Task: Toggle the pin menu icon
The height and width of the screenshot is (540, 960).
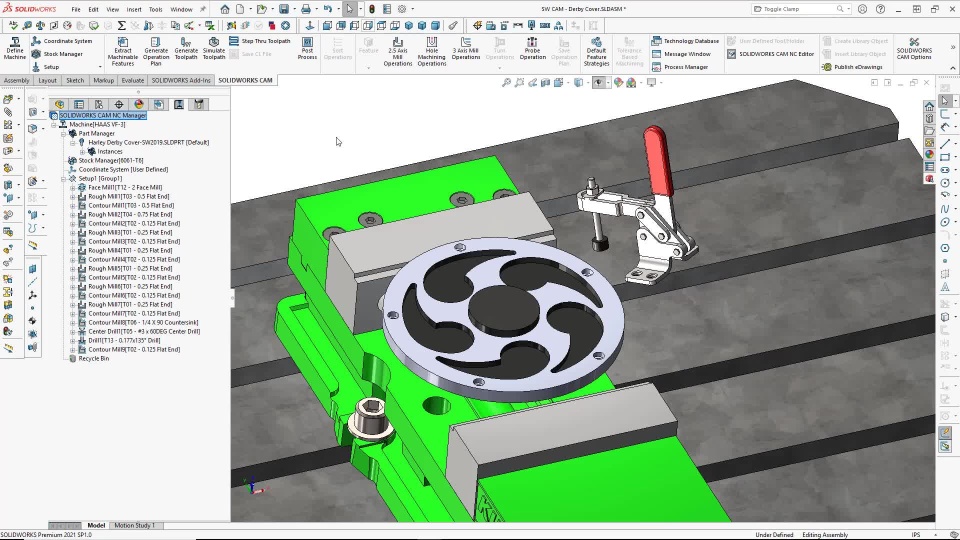Action: click(203, 9)
